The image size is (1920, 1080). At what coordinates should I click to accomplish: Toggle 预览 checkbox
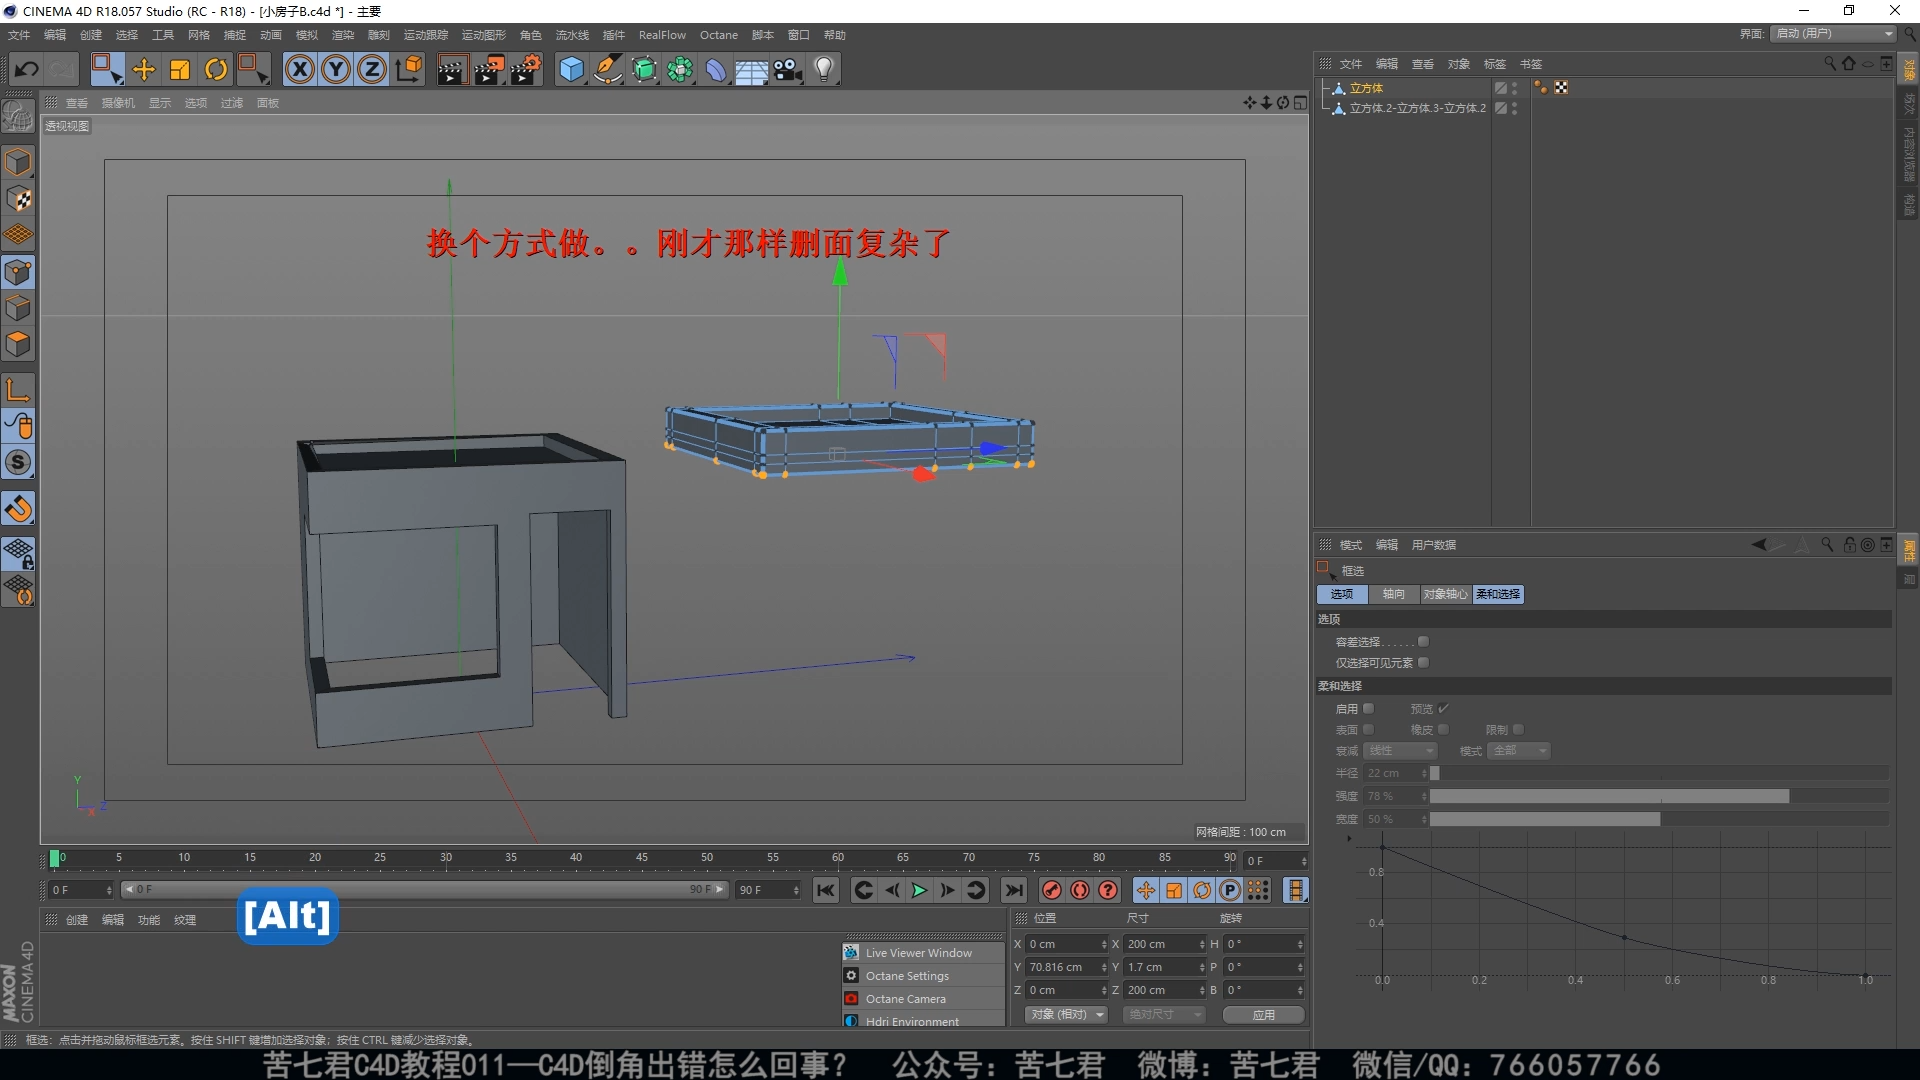pos(1443,709)
